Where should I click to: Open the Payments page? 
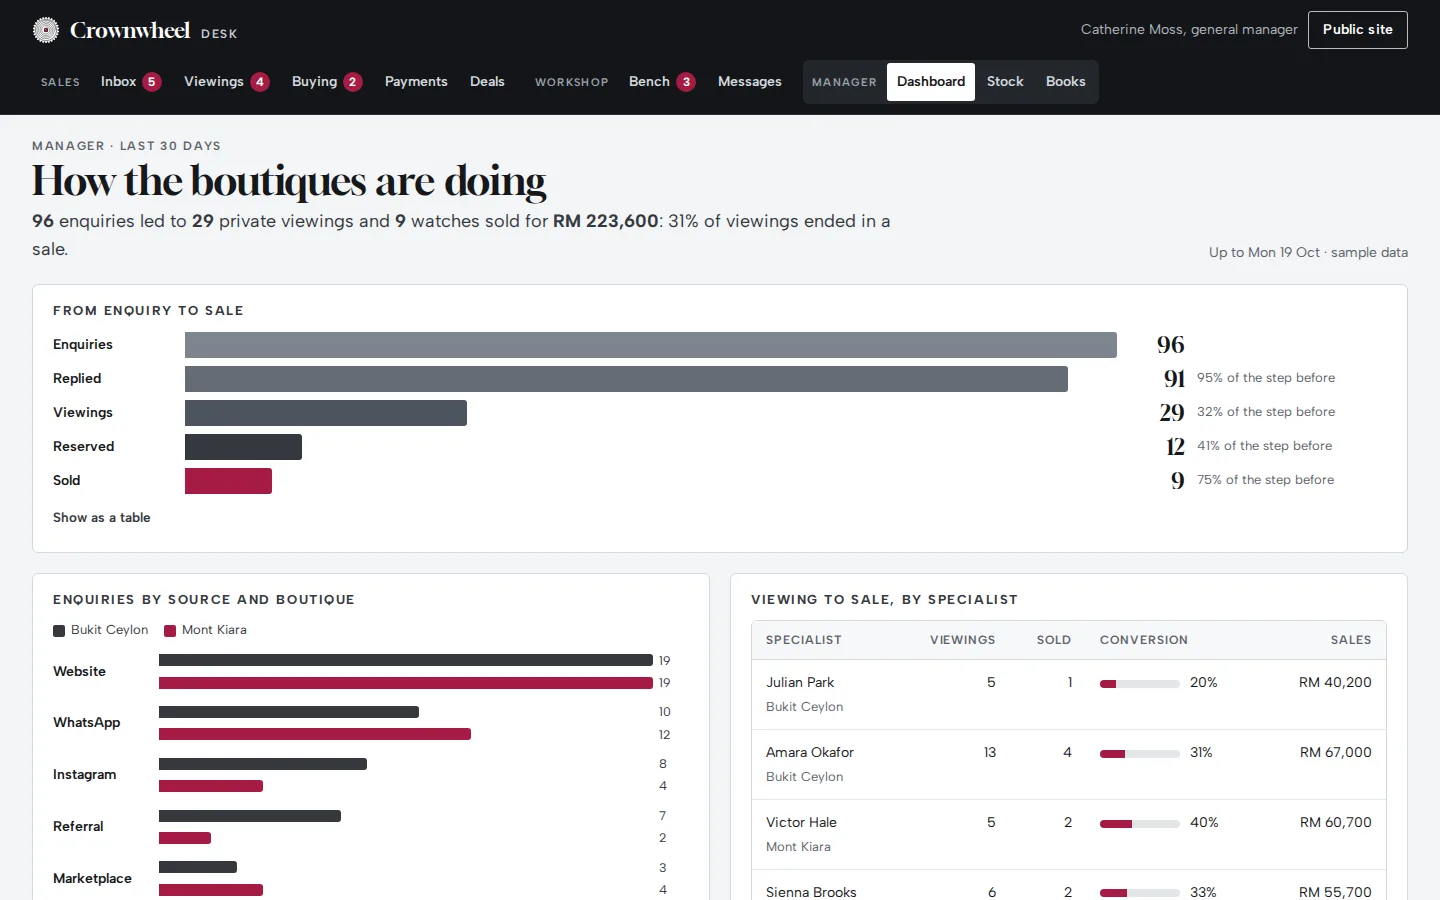point(416,82)
